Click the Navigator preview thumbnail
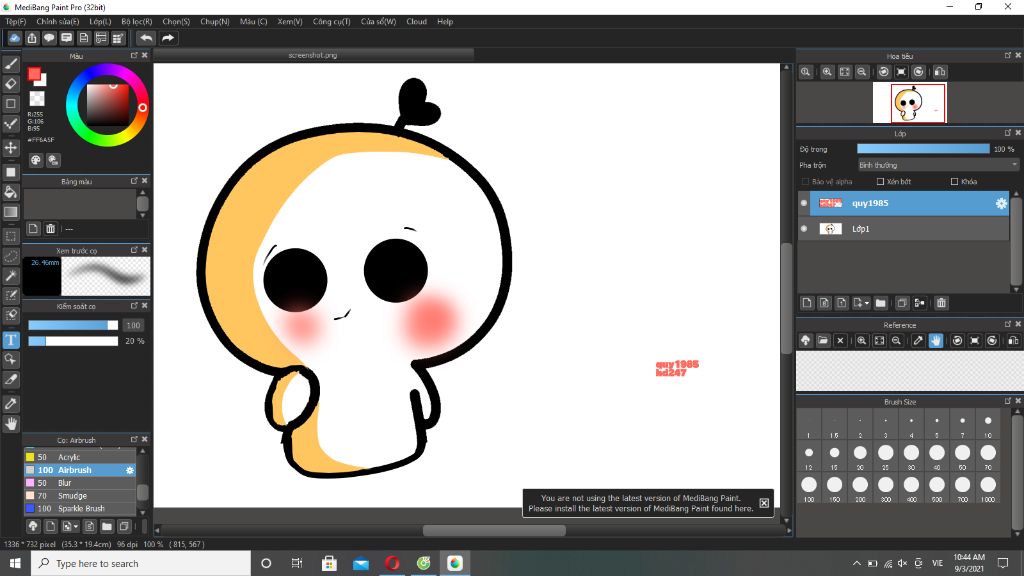Viewport: 1024px width, 576px height. tap(909, 103)
